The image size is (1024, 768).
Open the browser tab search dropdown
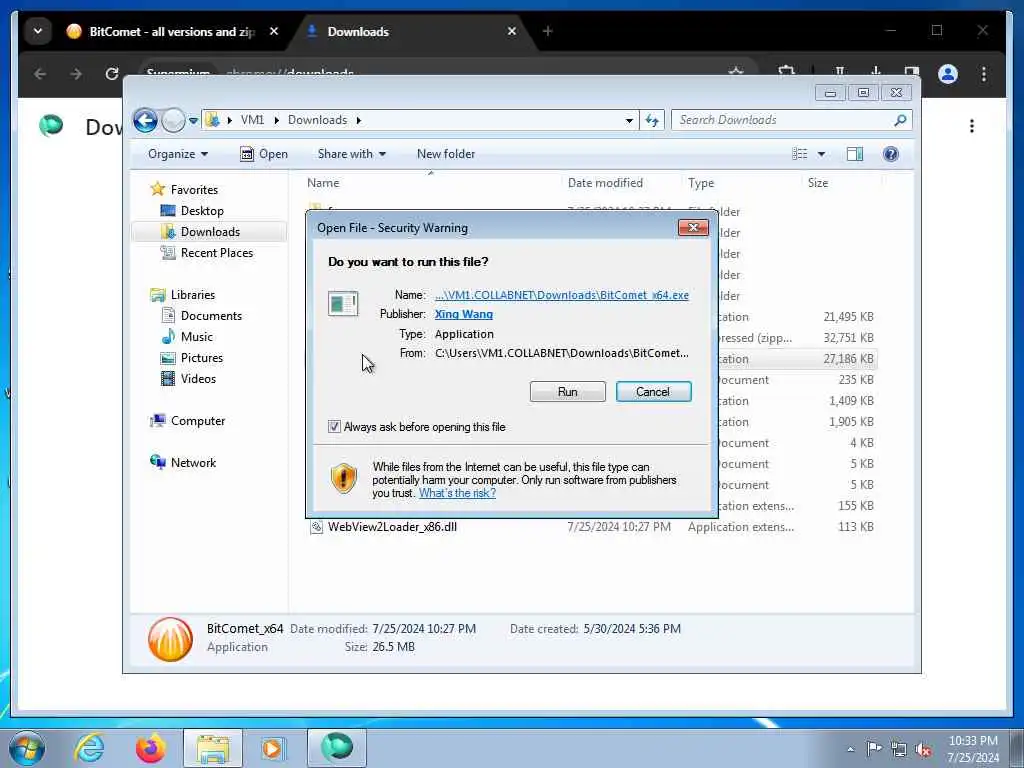pyautogui.click(x=38, y=31)
